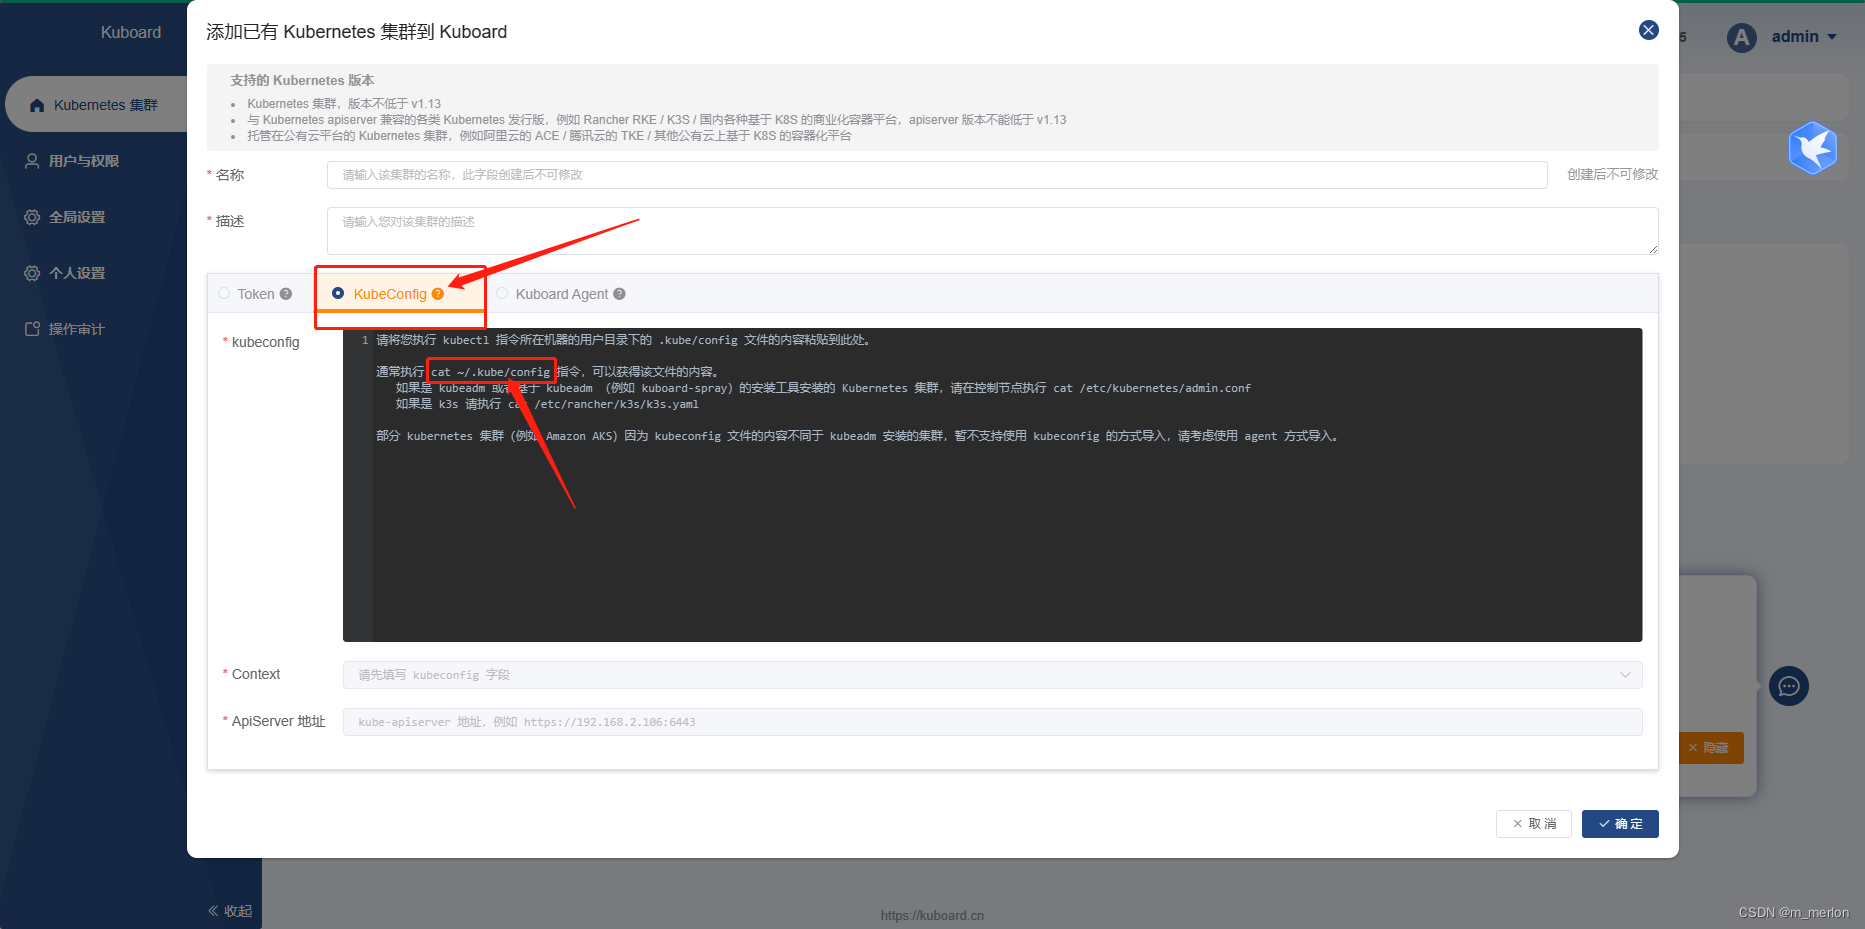Screen dimensions: 1865x929
Task: Click the home icon beside Kubernetes 集群
Action: coord(37,105)
